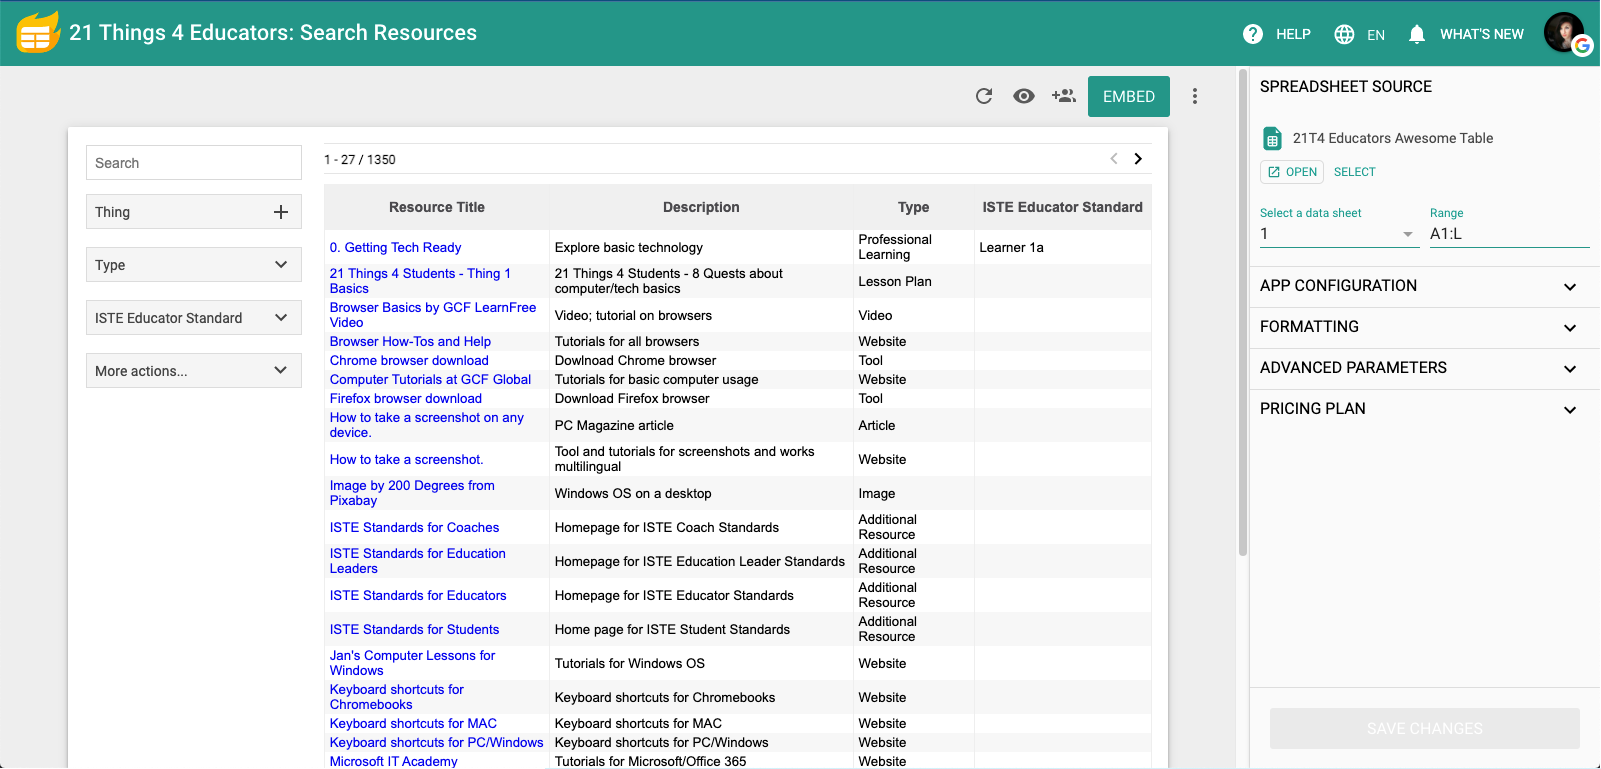Screen dimensions: 1601x769
Task: Open Keyboard shortcuts for PC/Windows link
Action: pos(437,743)
